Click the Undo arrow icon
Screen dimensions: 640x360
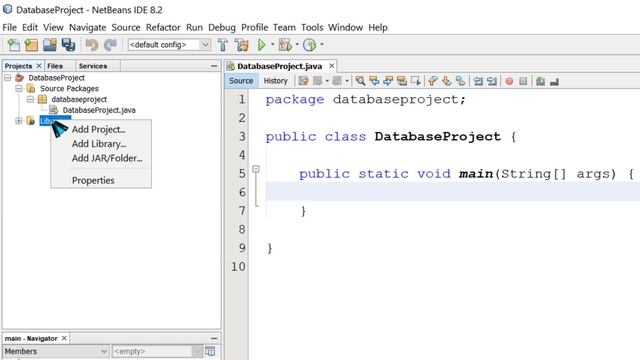tap(92, 45)
